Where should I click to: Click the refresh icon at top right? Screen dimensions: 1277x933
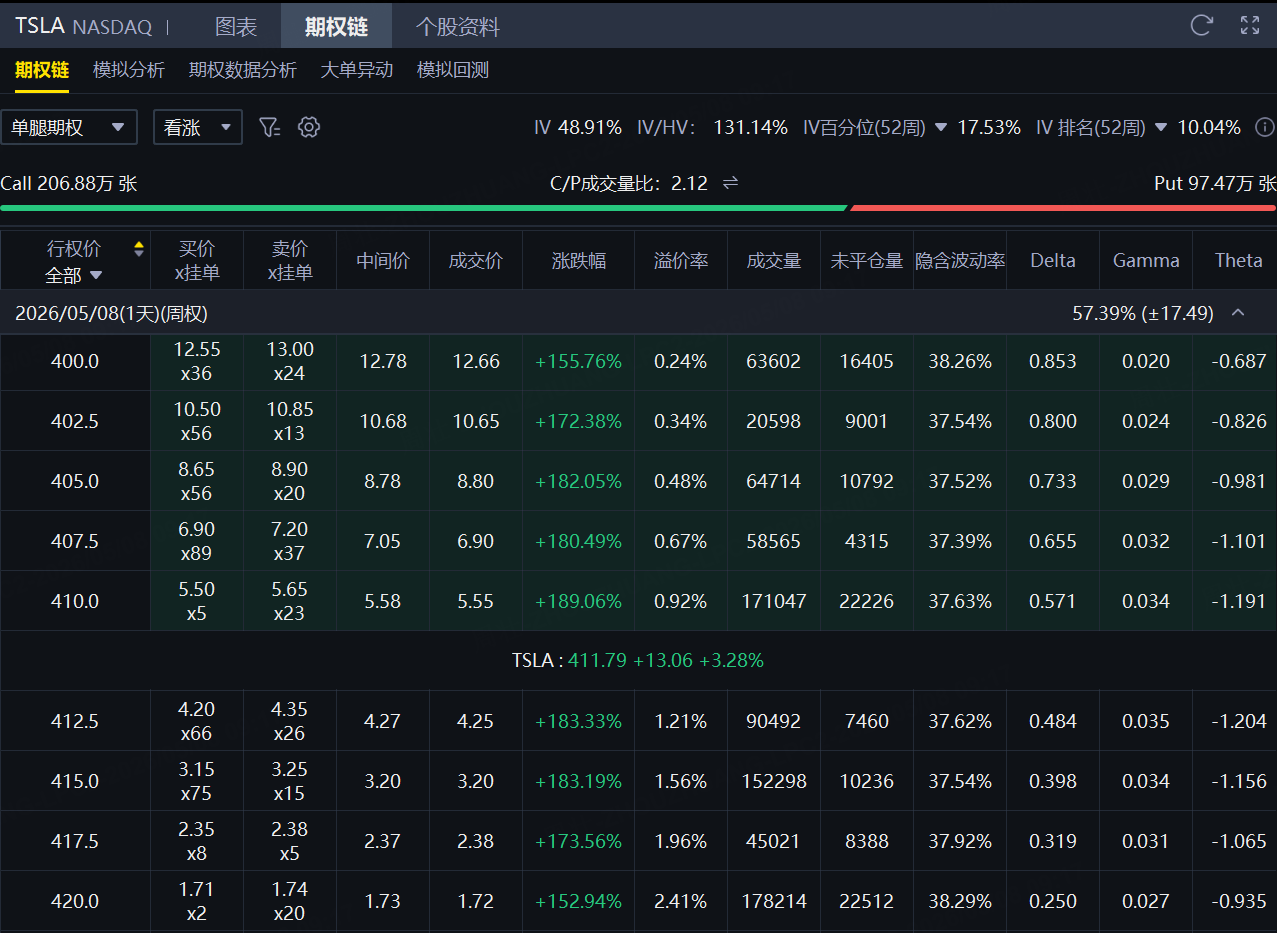point(1201,25)
